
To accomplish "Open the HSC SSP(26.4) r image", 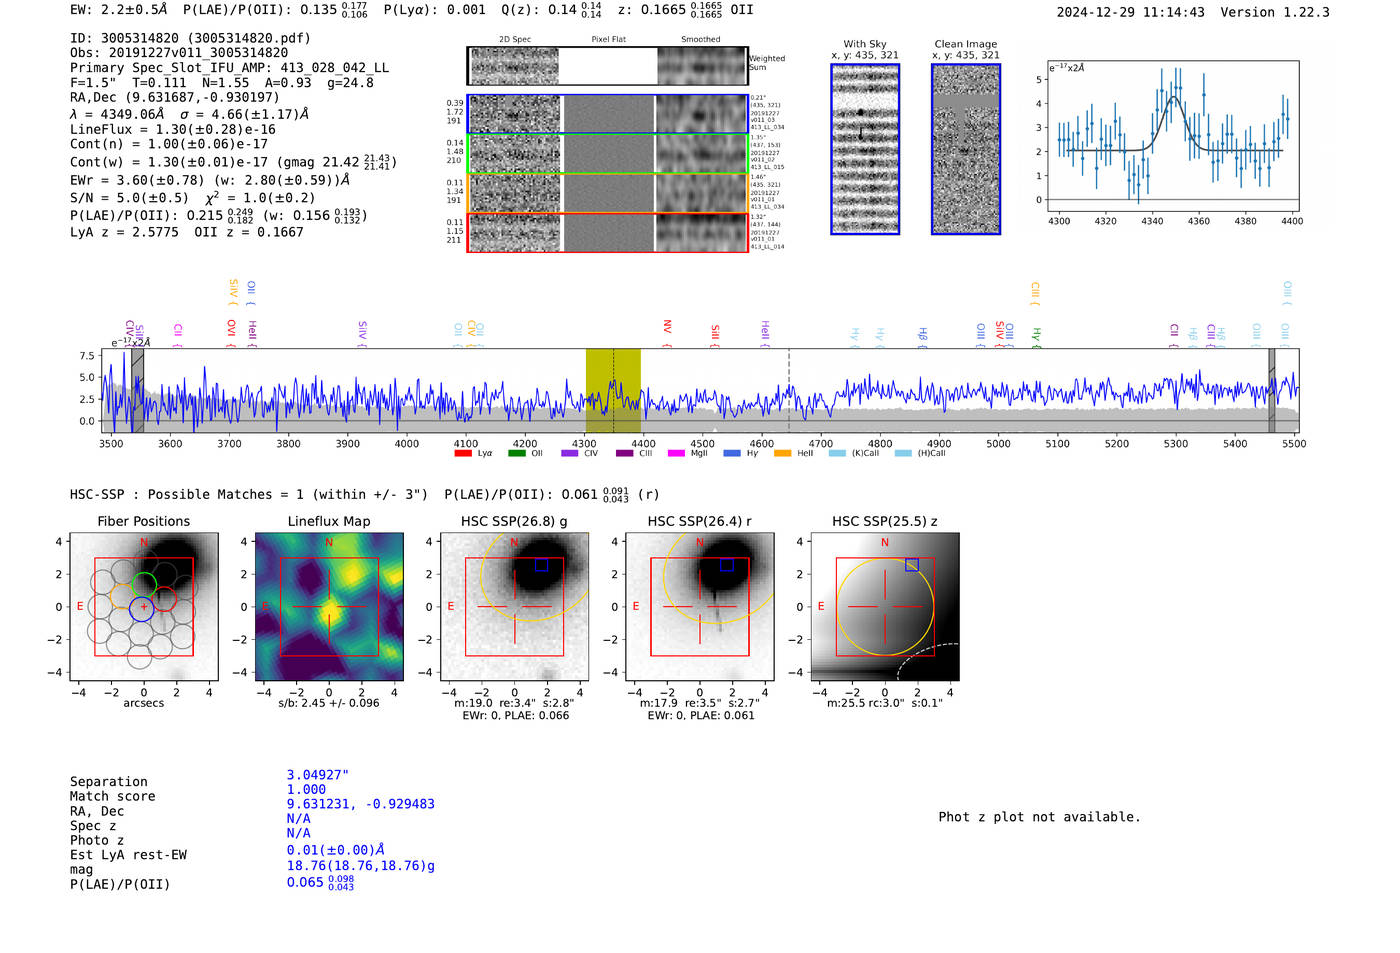I will pos(700,607).
